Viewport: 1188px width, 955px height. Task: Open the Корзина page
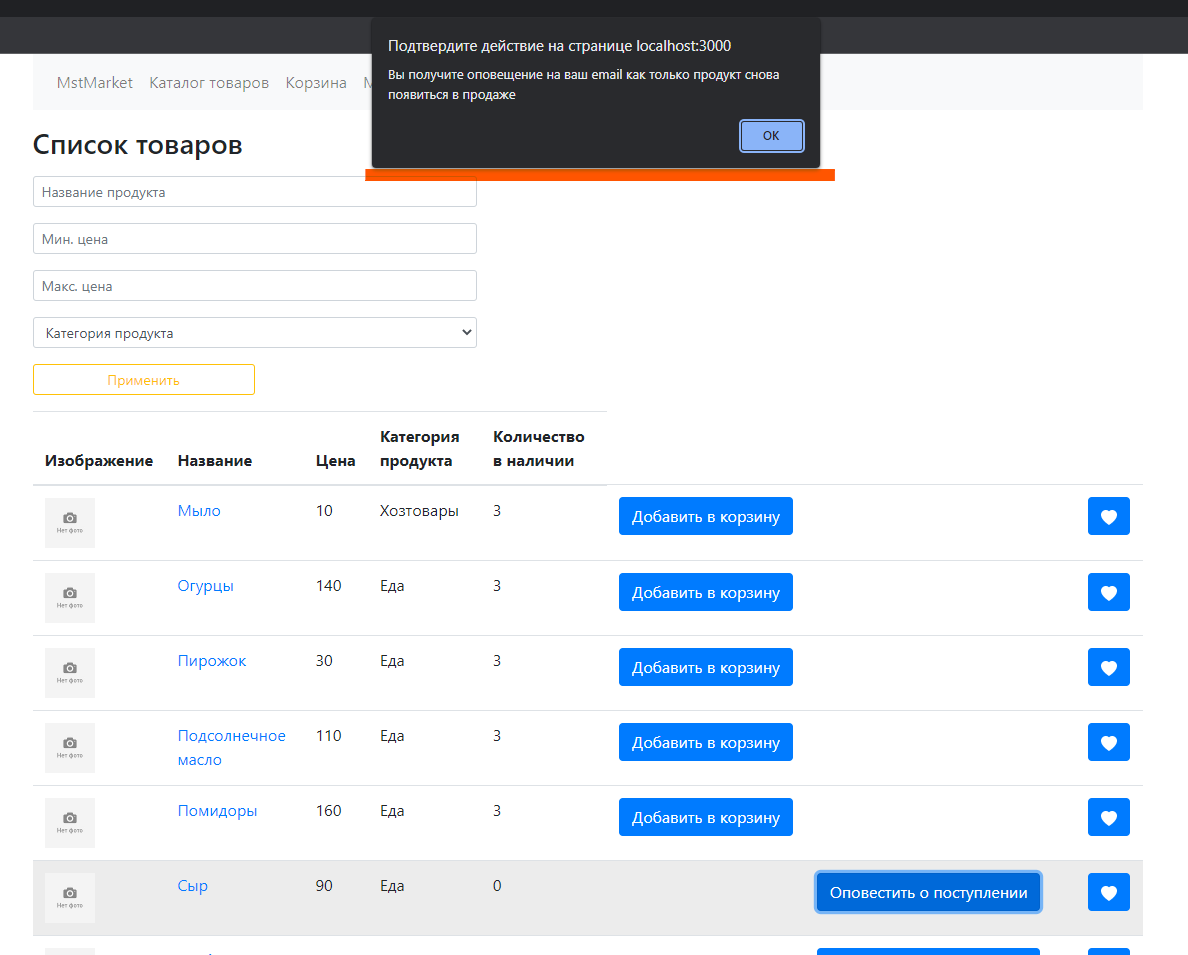point(316,83)
